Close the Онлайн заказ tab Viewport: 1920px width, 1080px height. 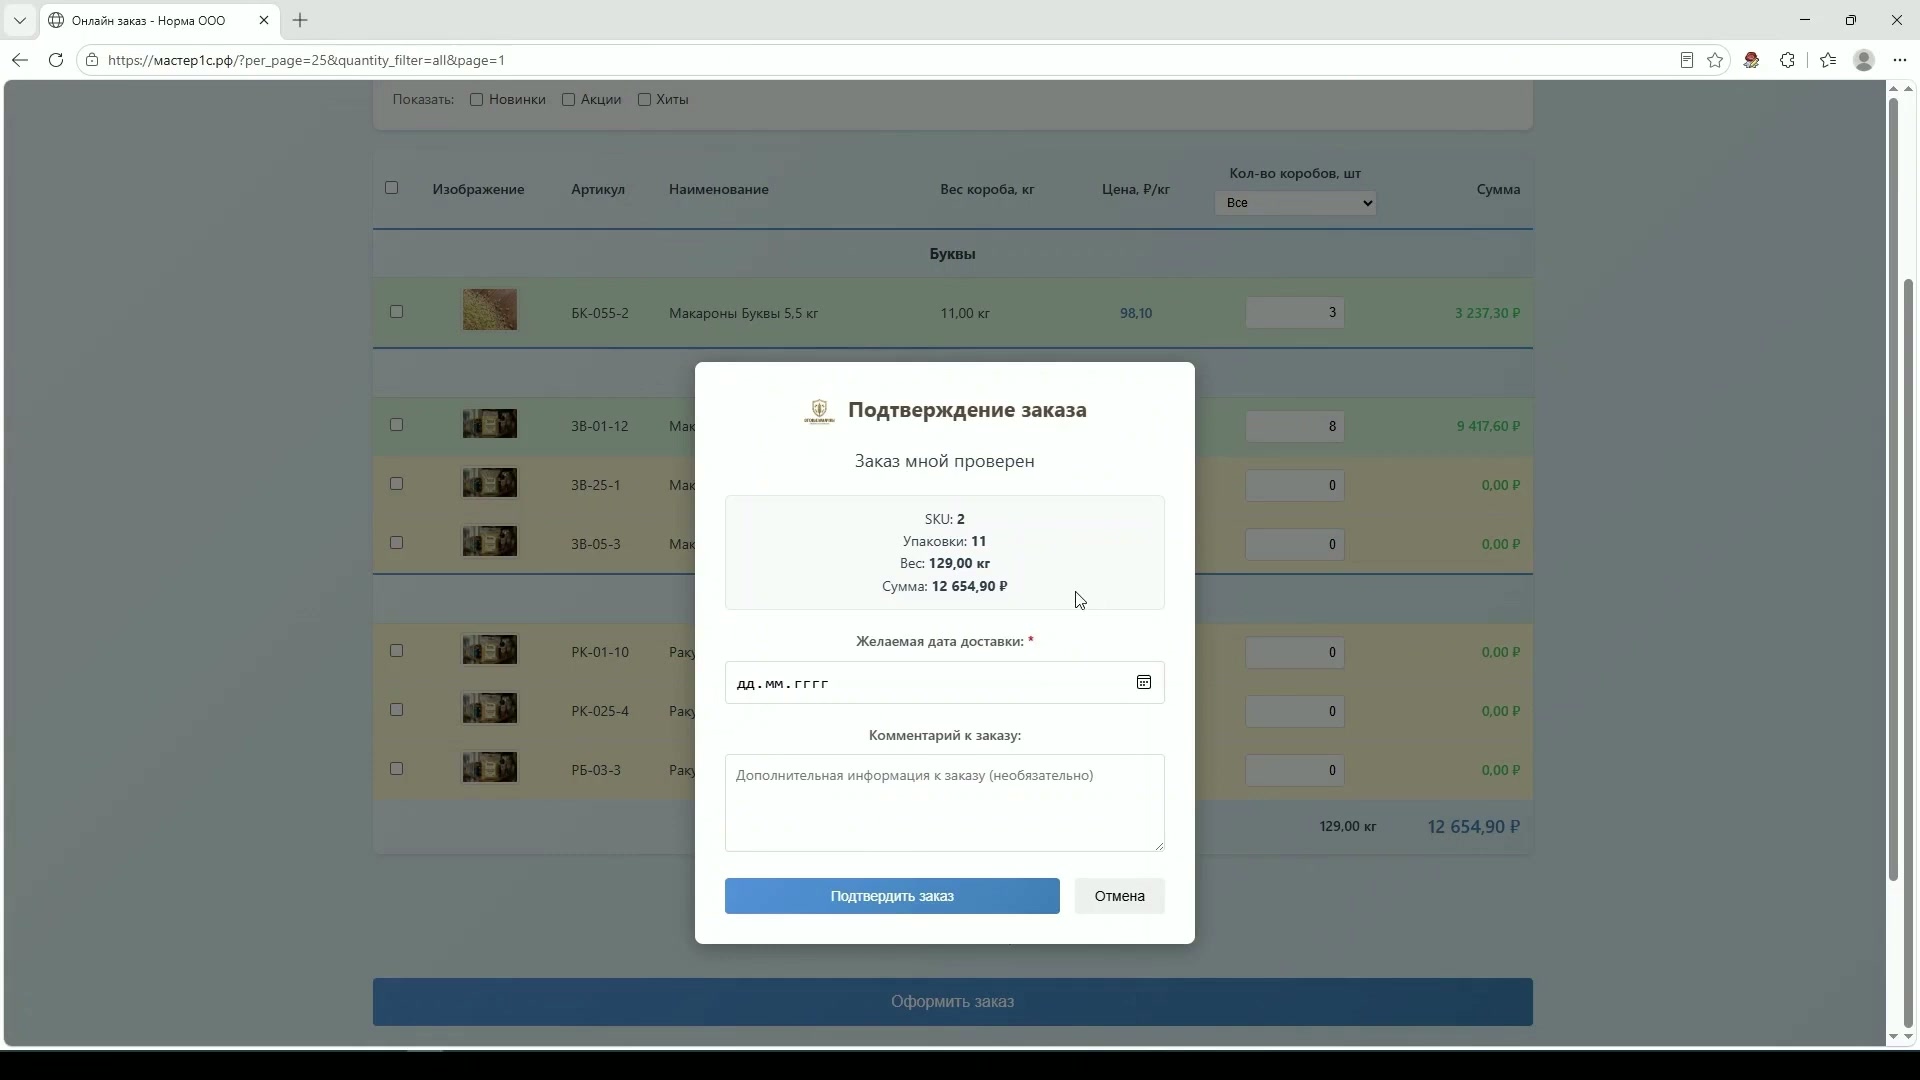click(x=264, y=20)
